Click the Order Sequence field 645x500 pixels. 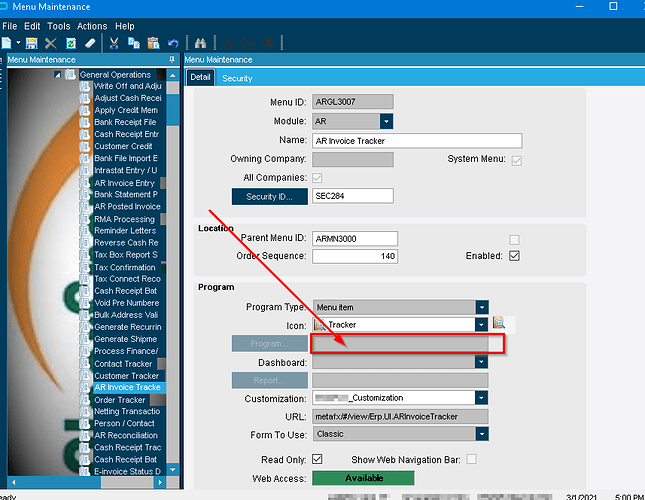click(x=355, y=256)
